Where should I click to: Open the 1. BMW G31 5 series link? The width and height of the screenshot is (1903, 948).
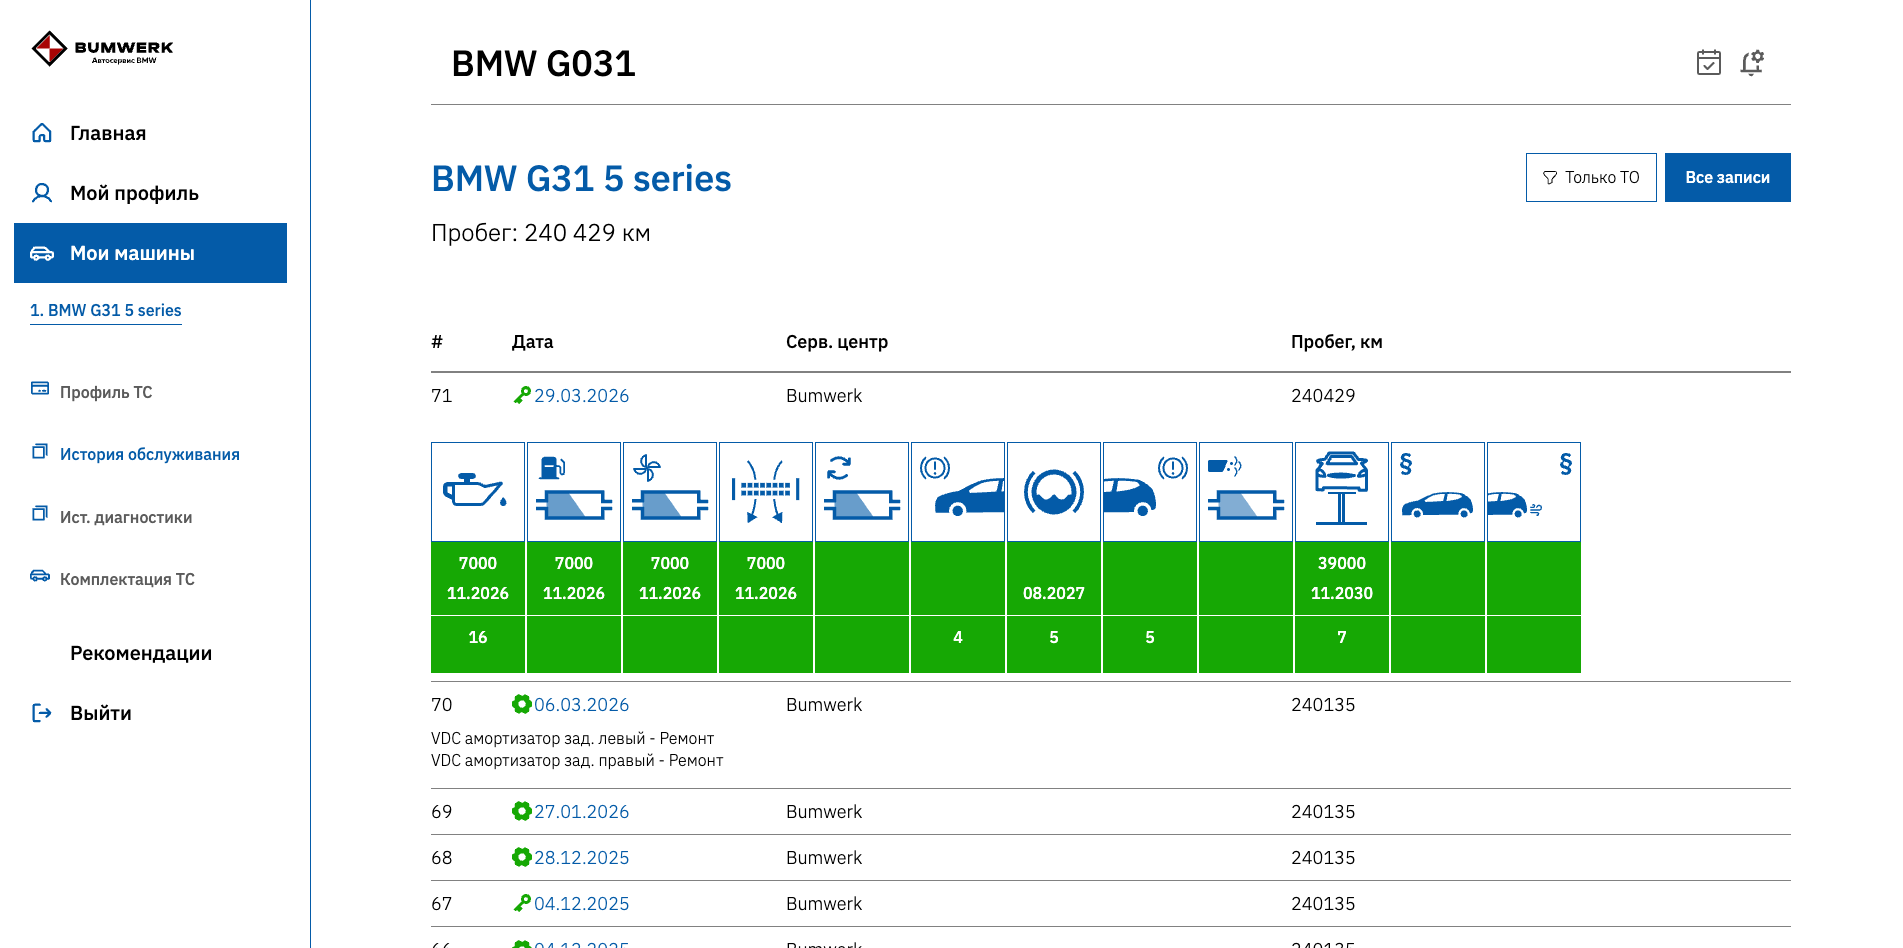tap(106, 310)
